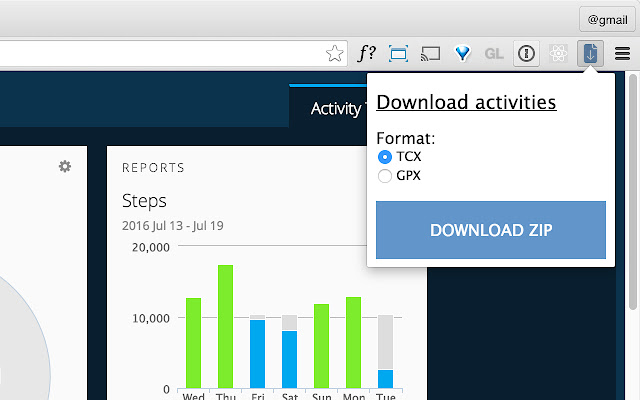The height and width of the screenshot is (400, 640).
Task: Open the Chrome hamburger menu
Action: (622, 53)
